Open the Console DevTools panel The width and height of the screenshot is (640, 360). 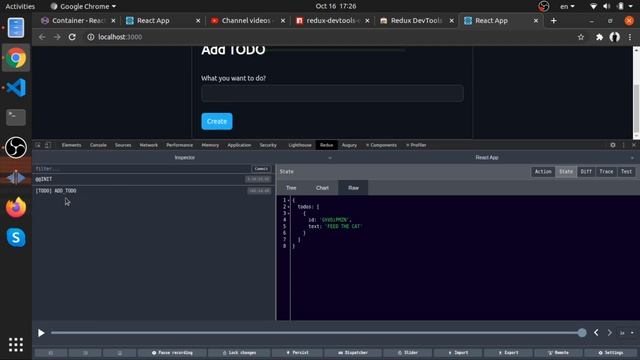coord(98,145)
